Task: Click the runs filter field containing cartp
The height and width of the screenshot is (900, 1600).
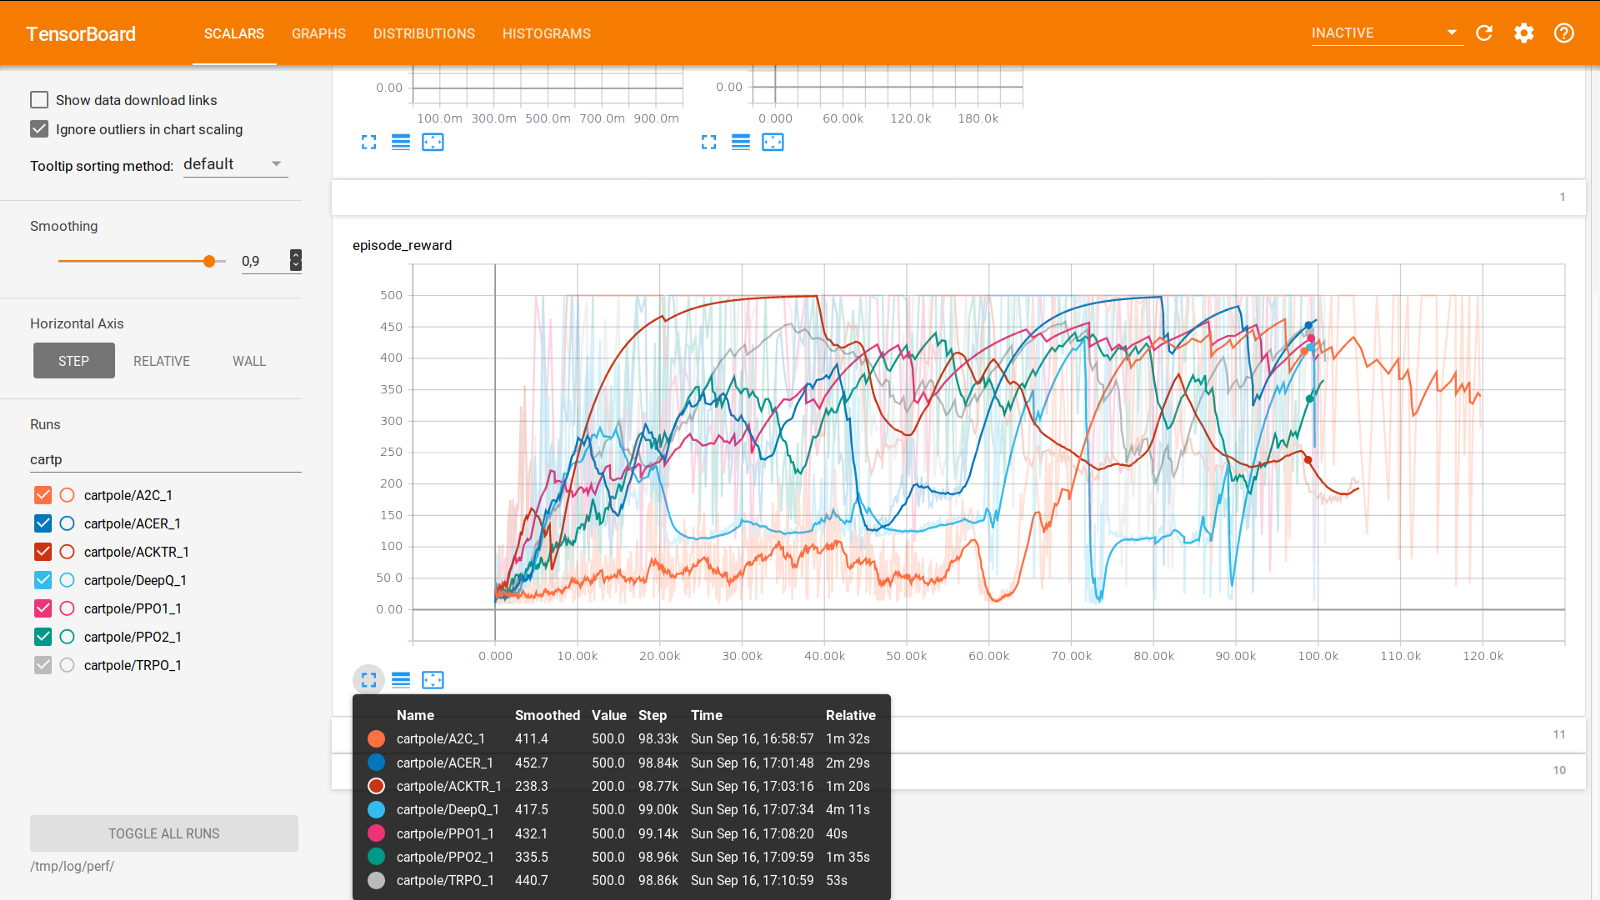Action: coord(165,460)
